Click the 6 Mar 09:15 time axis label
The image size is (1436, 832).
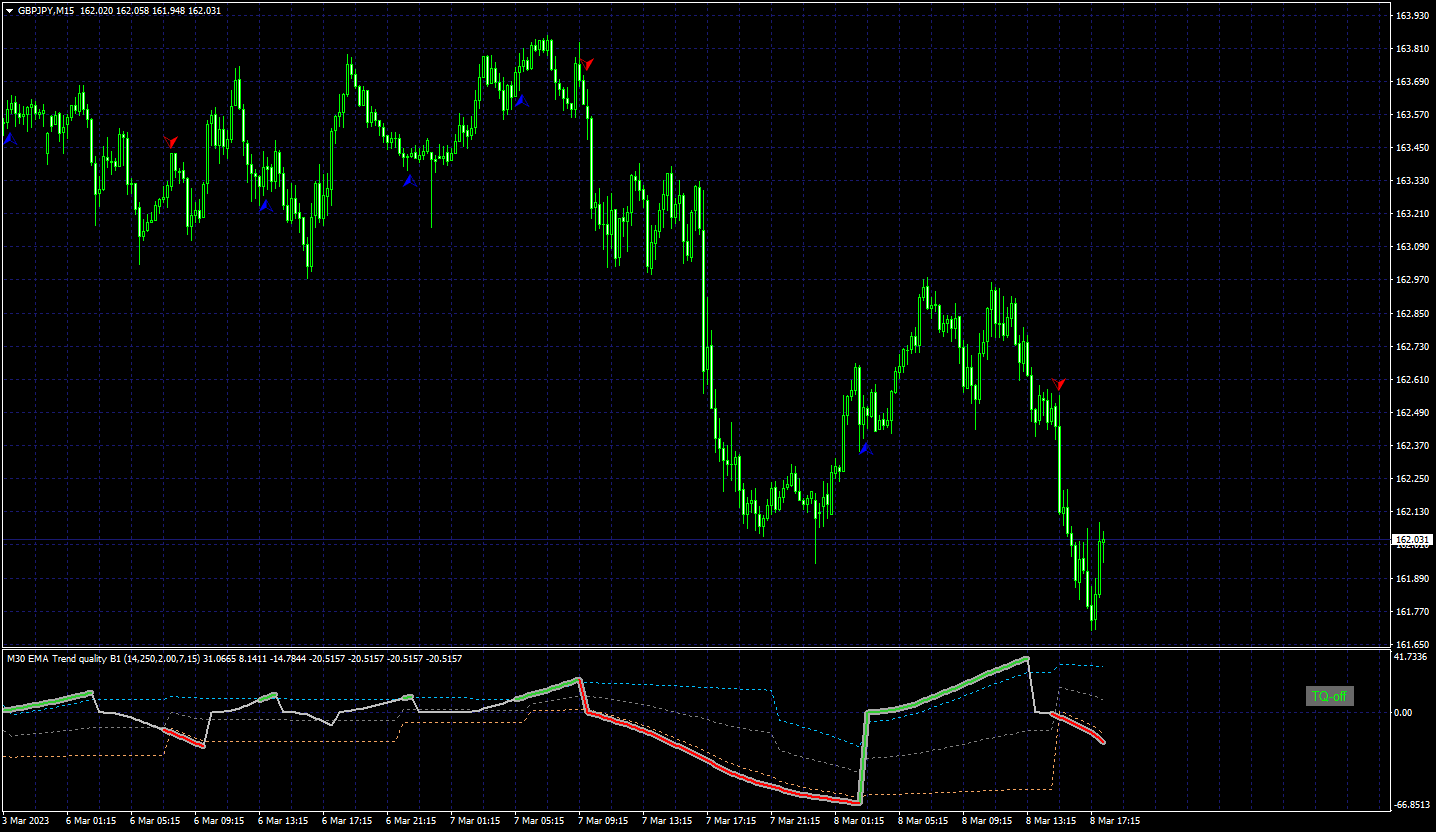[x=219, y=821]
